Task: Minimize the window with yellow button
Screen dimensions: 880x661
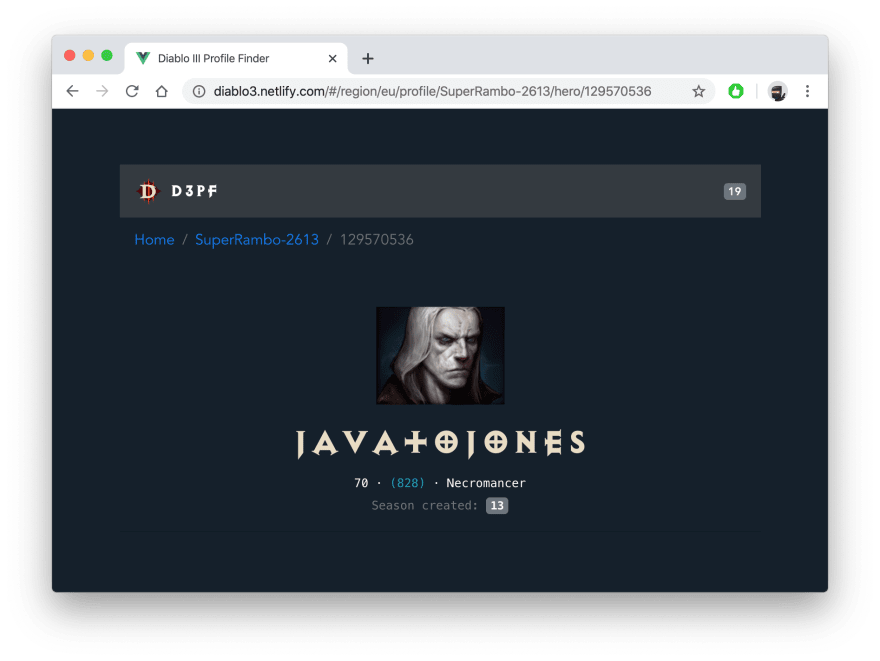Action: point(88,55)
